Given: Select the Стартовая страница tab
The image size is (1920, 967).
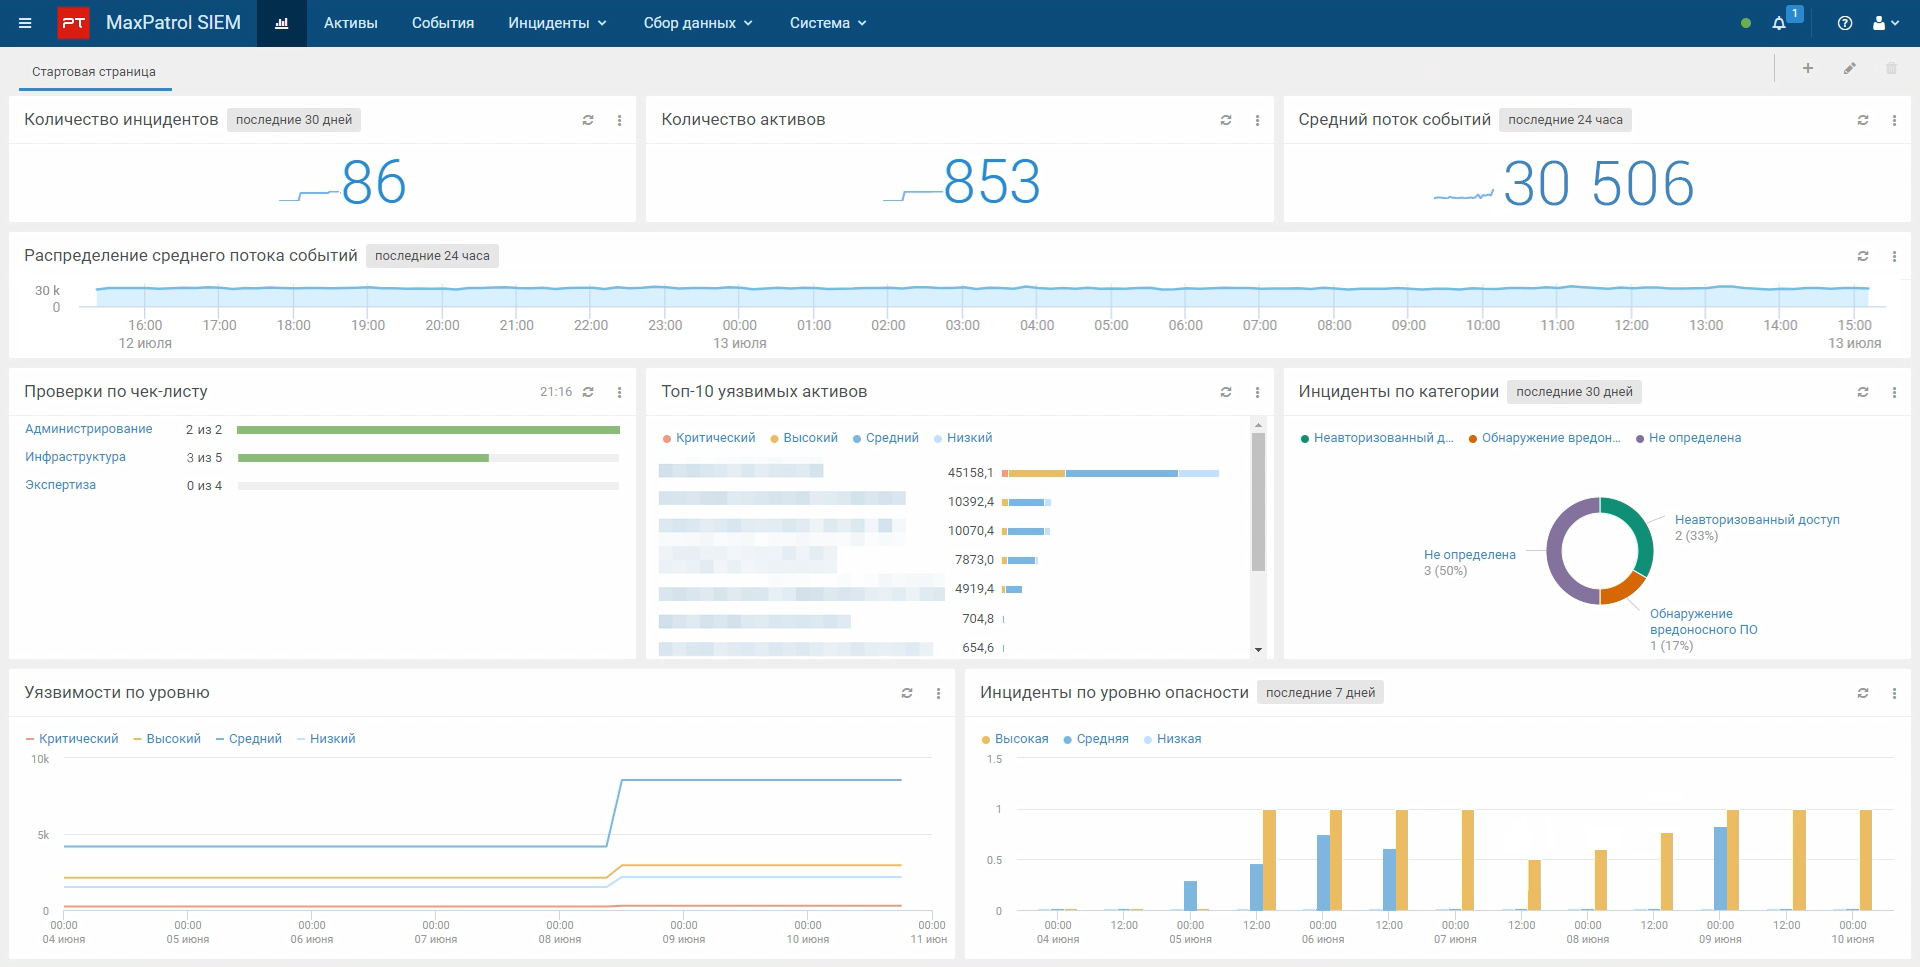Looking at the screenshot, I should coord(94,72).
